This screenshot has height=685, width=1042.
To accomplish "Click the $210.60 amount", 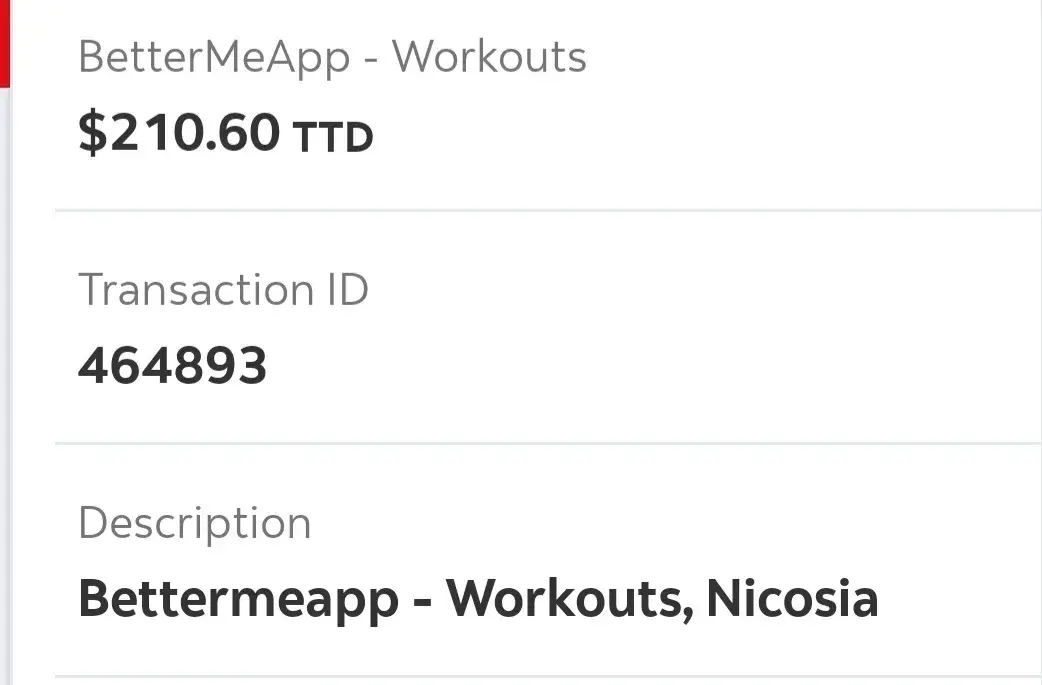I will [x=179, y=132].
